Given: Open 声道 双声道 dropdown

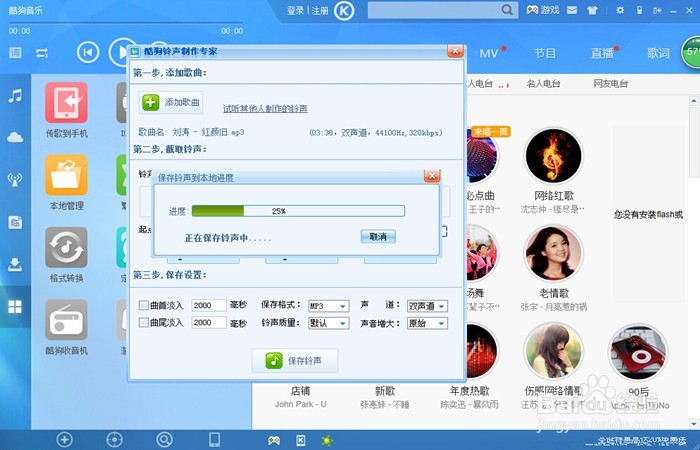Looking at the screenshot, I should (x=427, y=306).
